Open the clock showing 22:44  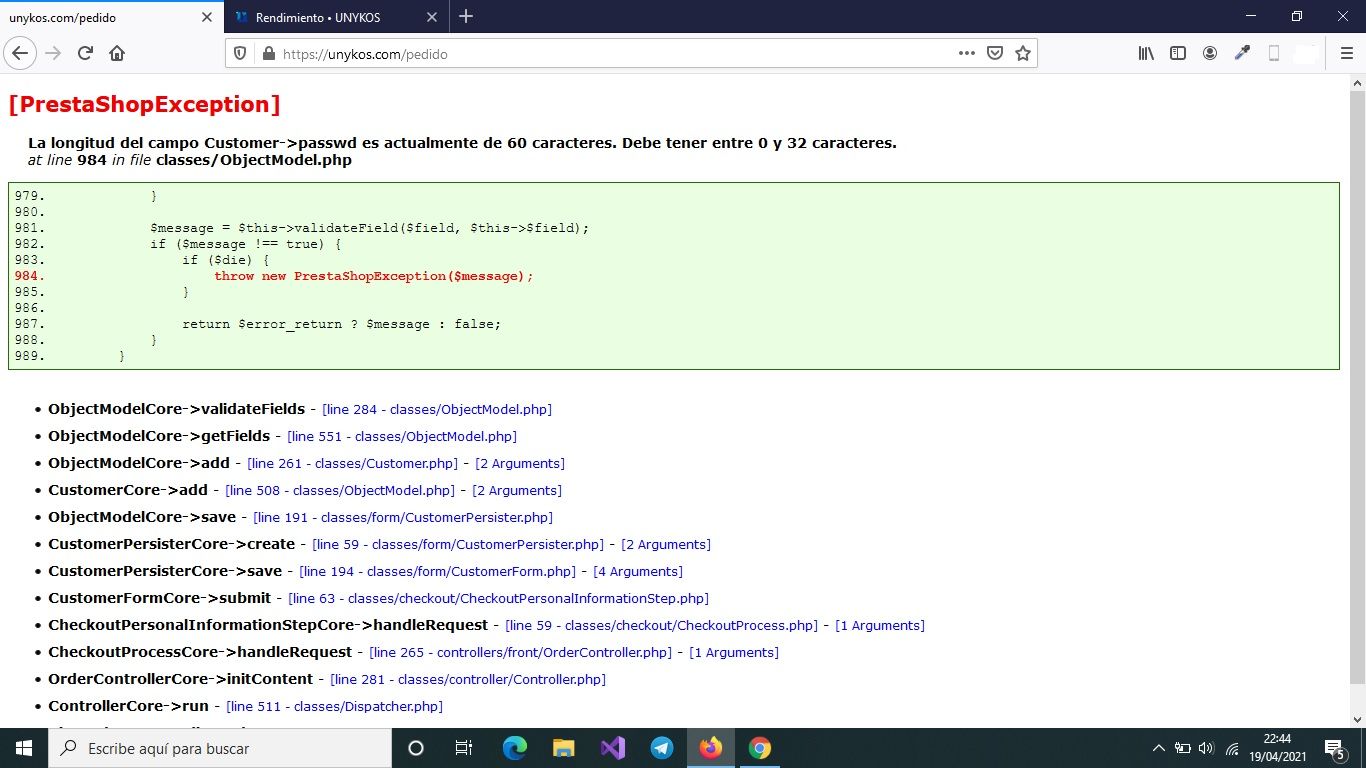[1277, 748]
